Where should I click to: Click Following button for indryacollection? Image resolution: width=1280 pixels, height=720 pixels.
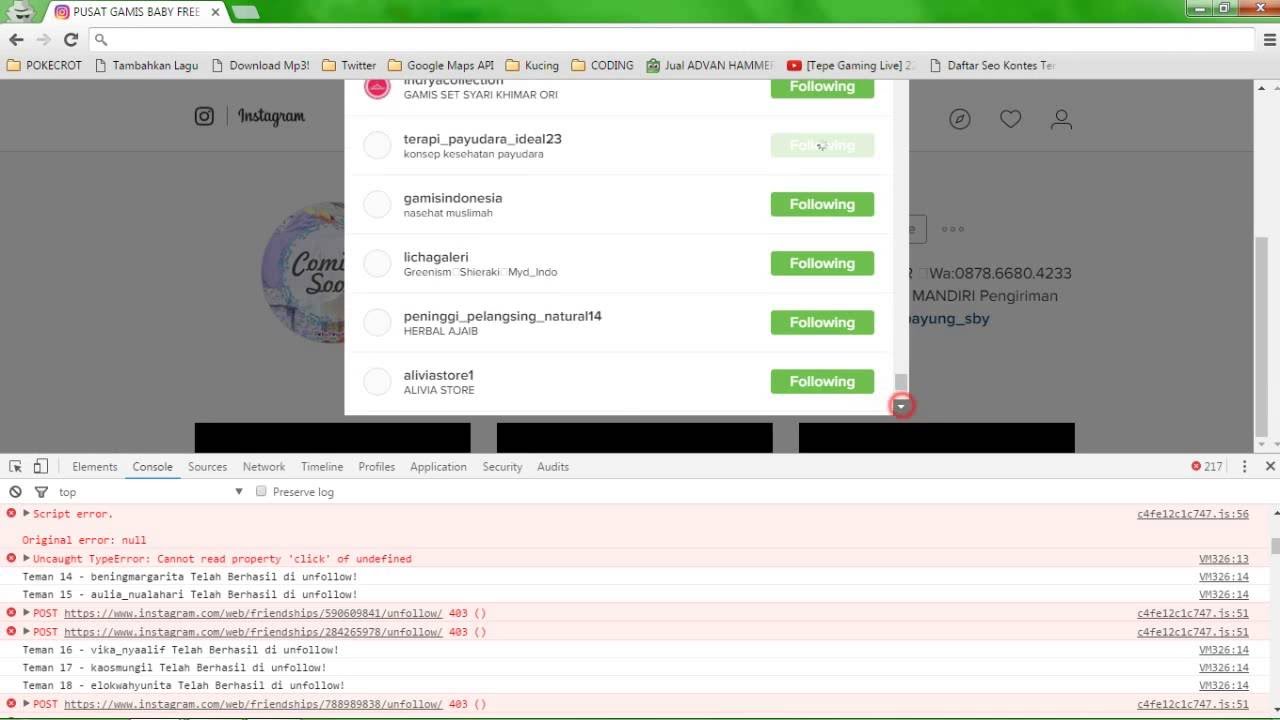(822, 87)
